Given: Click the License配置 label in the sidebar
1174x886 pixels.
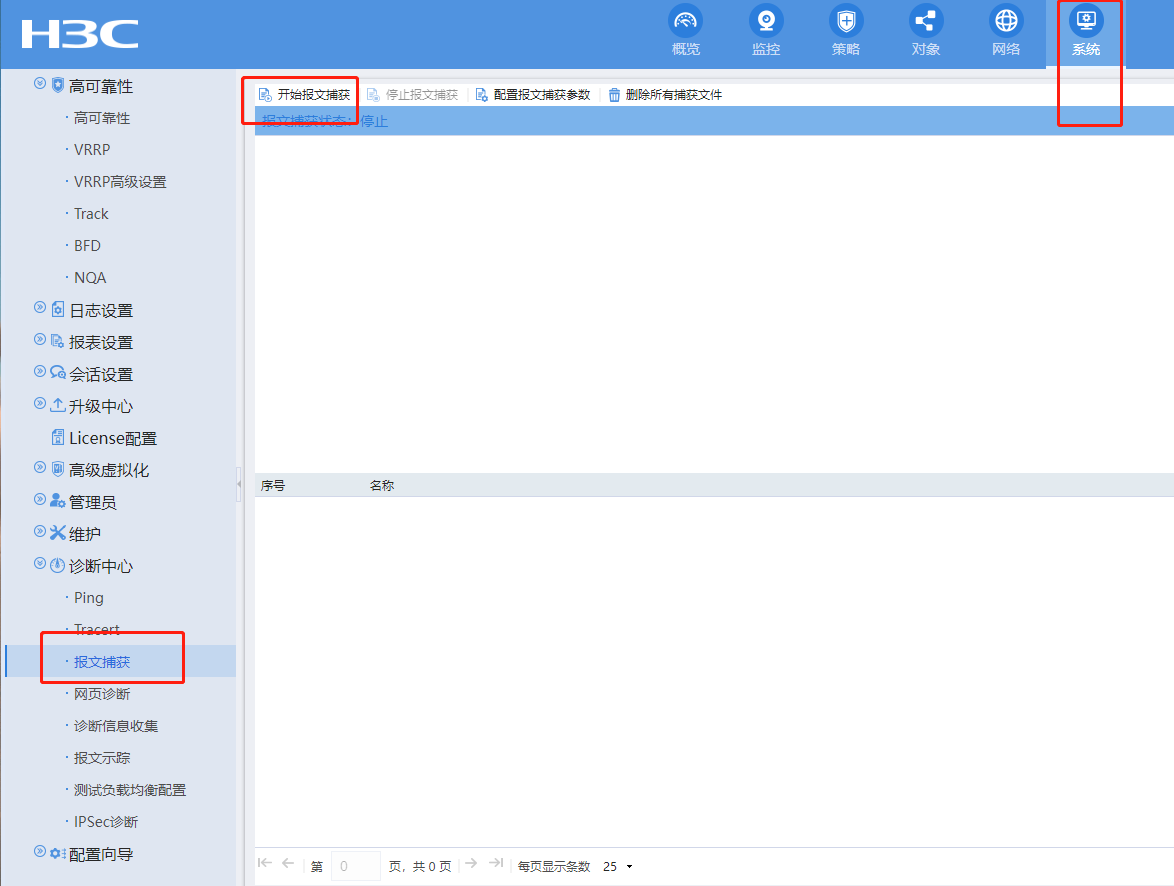Looking at the screenshot, I should [x=113, y=438].
